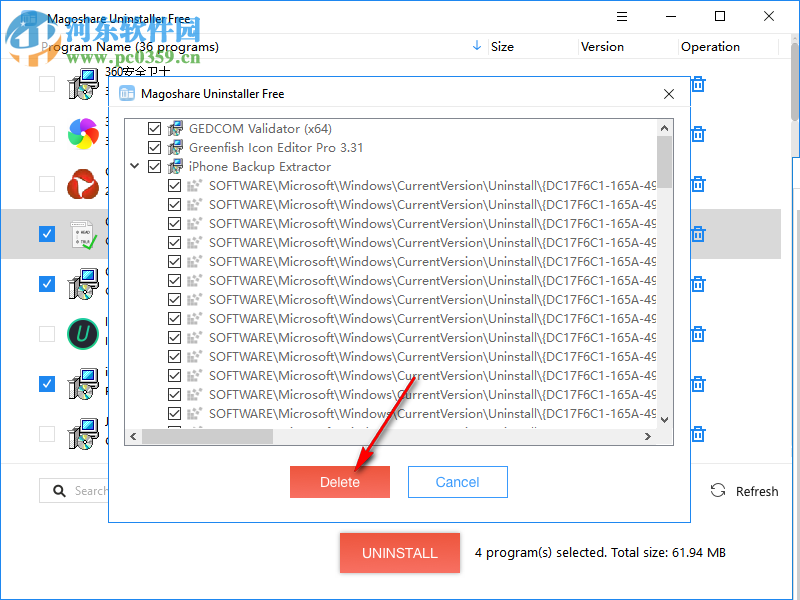Click the Cancel button
800x600 pixels.
coord(457,481)
